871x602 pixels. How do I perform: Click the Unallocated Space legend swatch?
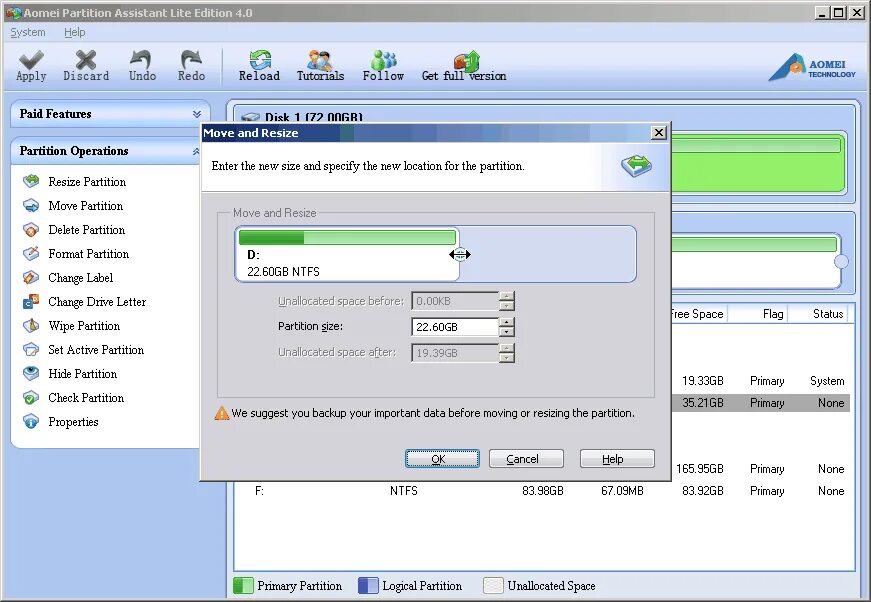(x=493, y=585)
